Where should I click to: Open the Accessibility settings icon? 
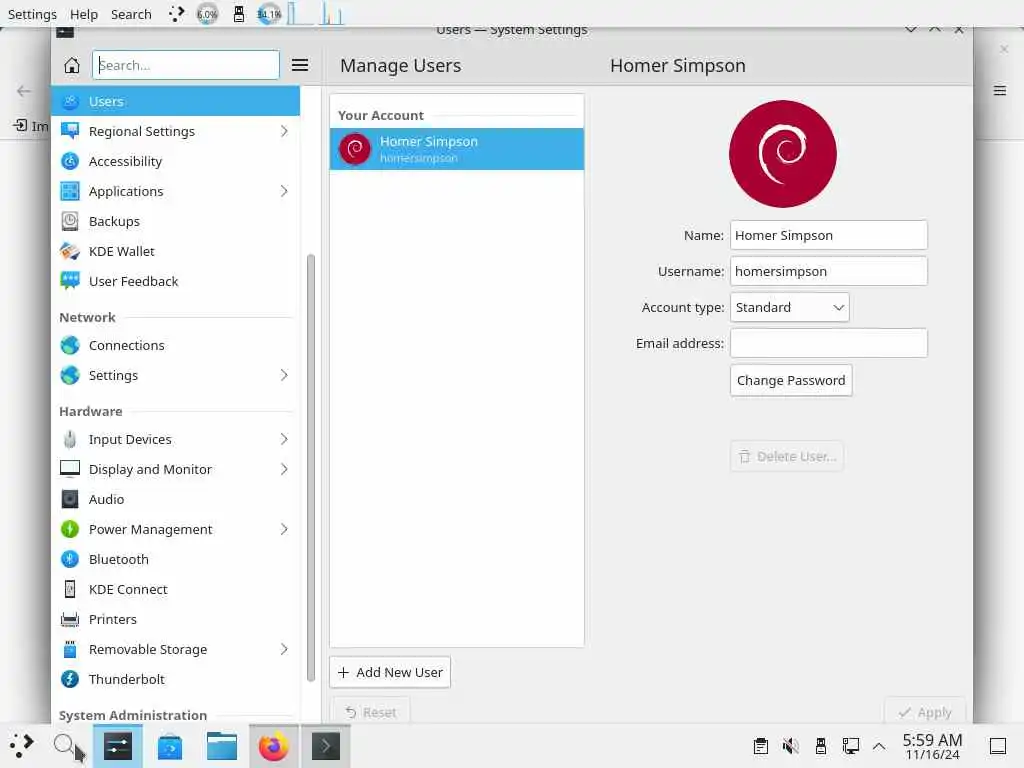[70, 161]
